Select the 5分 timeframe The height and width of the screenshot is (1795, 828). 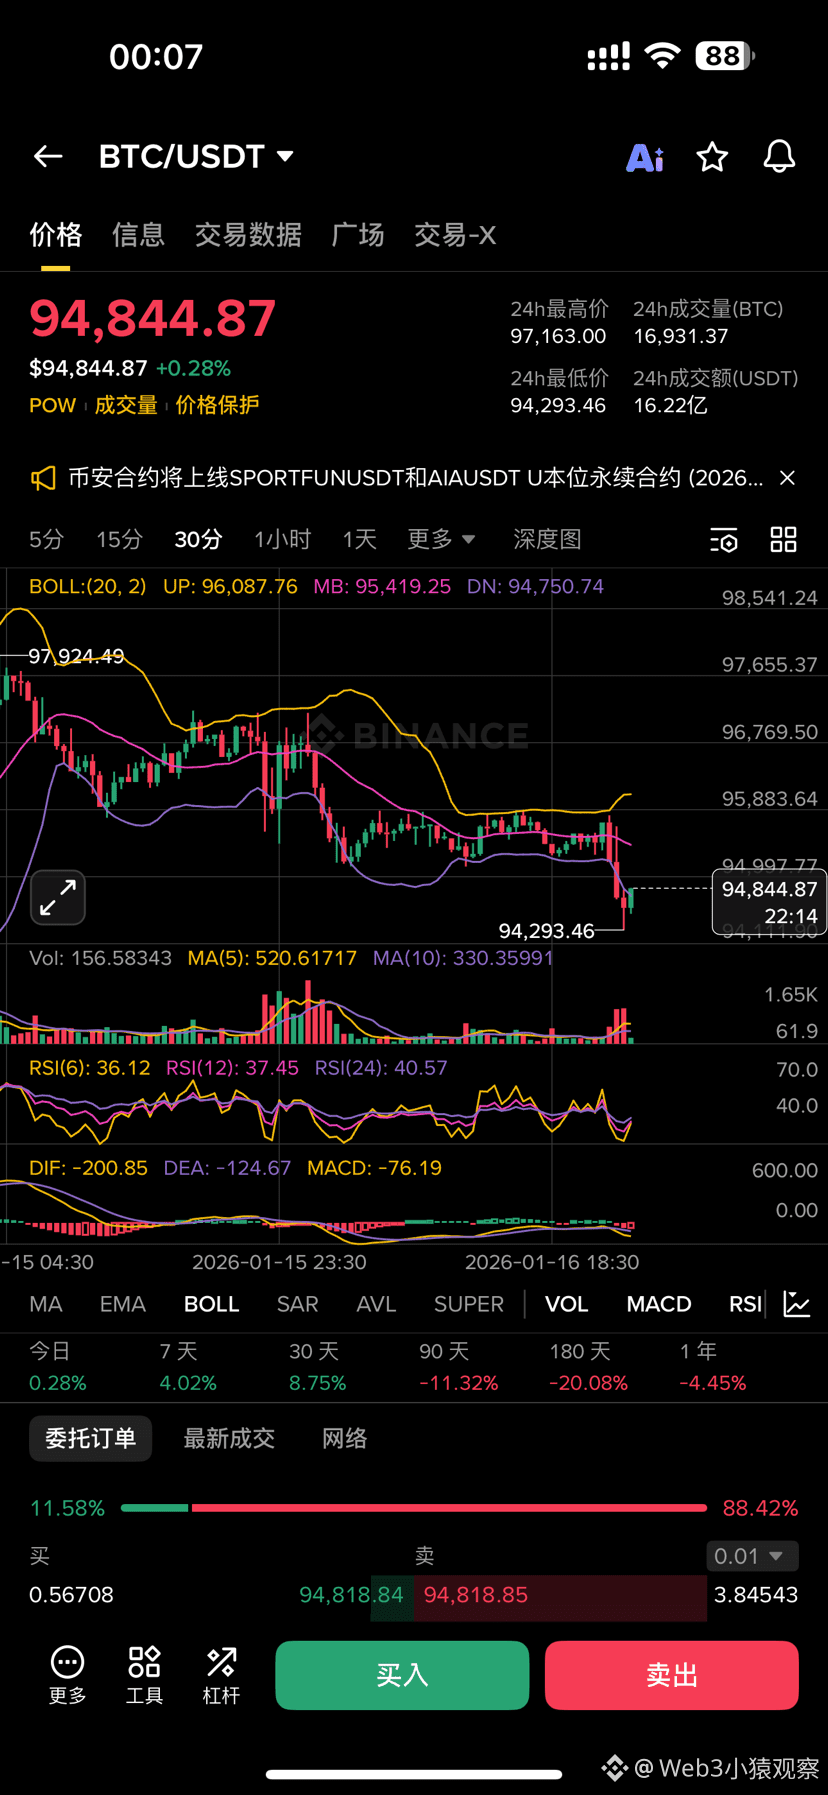(x=46, y=539)
